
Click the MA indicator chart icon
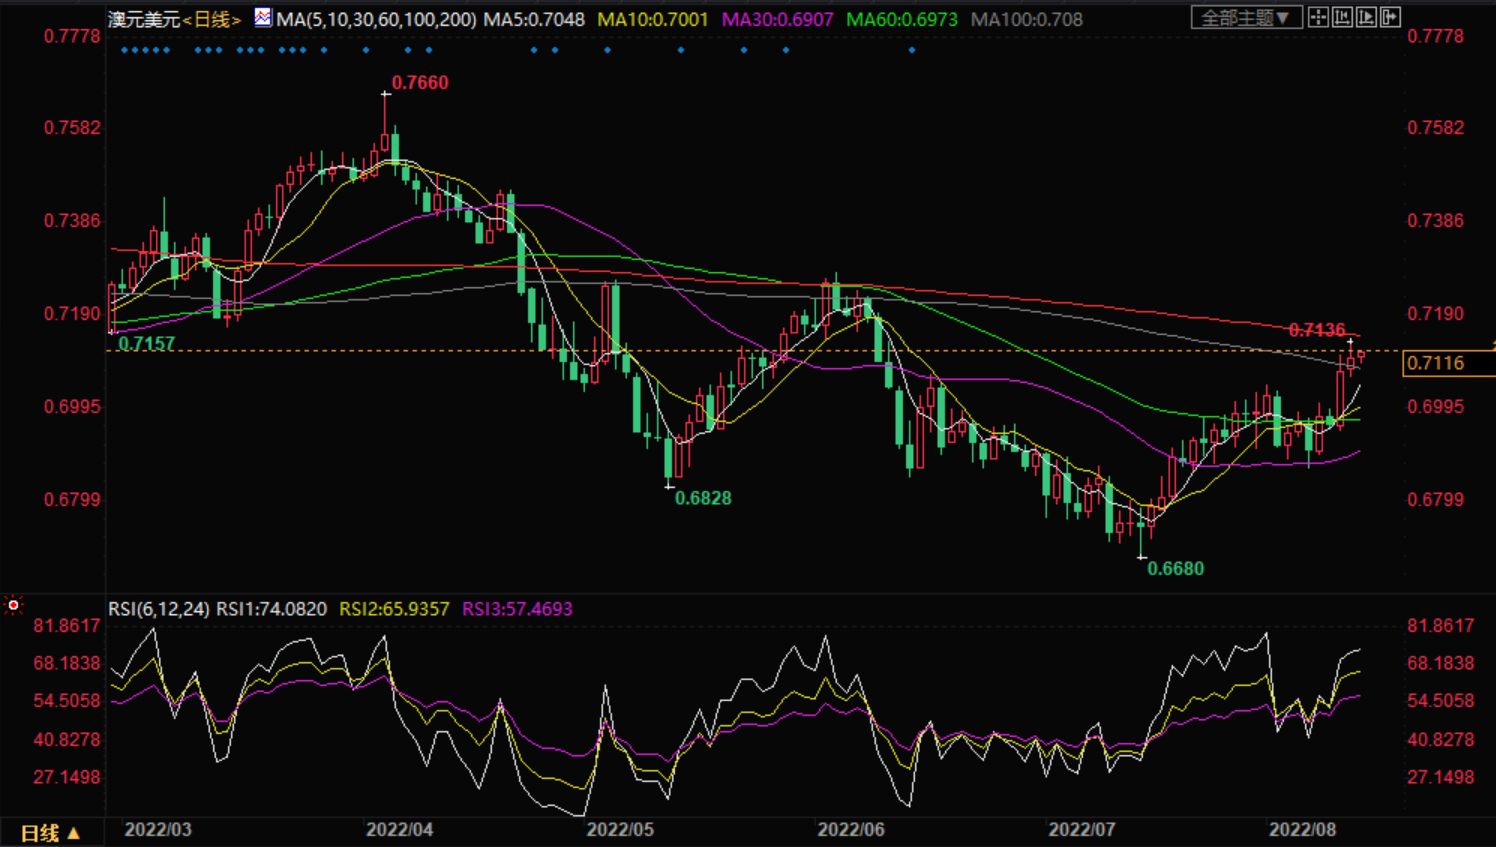point(262,17)
